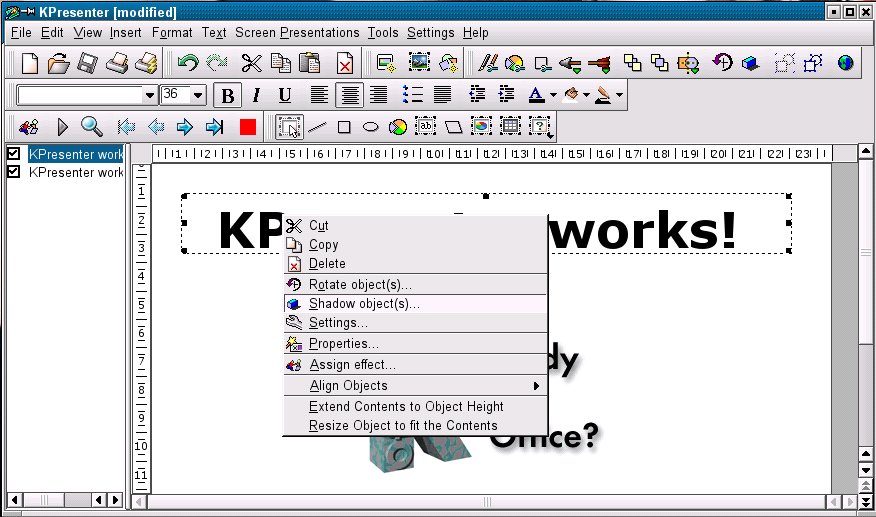Paste from clipboard toolbar icon

pyautogui.click(x=310, y=63)
